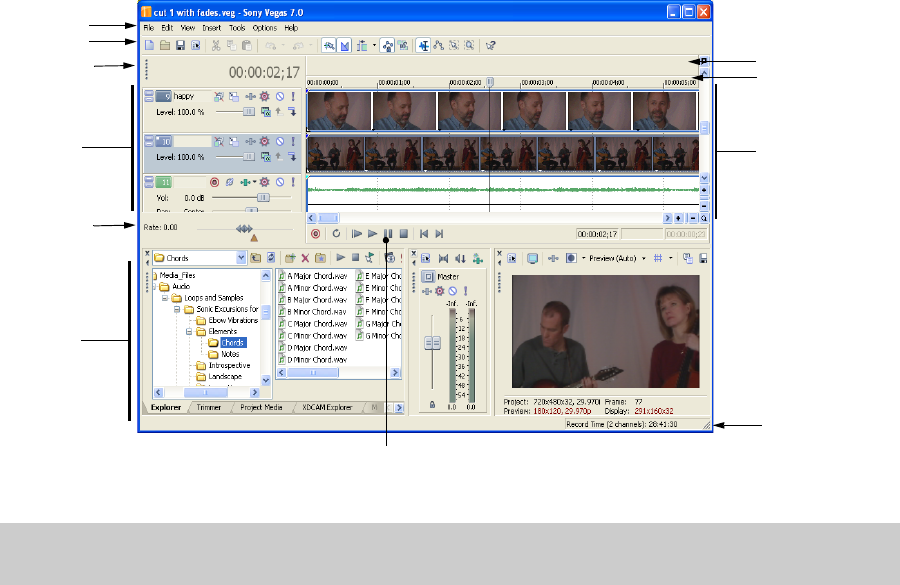Click the Pause button in transport bar
900x585 pixels.
[x=388, y=234]
